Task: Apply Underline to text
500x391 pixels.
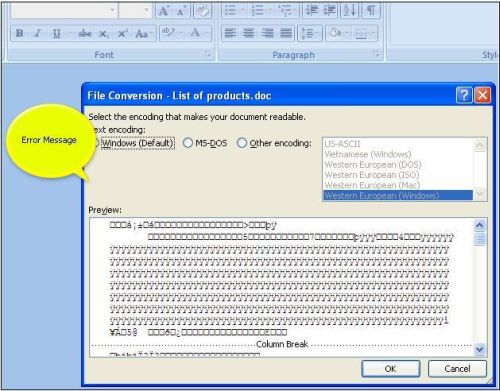Action: click(x=57, y=33)
